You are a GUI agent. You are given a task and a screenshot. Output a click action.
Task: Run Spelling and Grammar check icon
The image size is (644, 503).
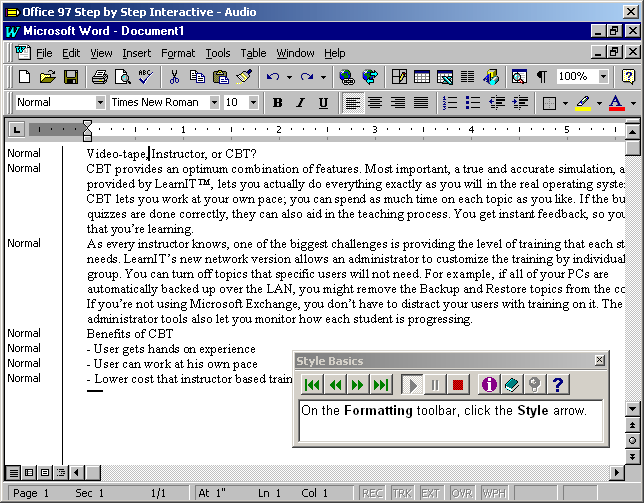pyautogui.click(x=146, y=77)
